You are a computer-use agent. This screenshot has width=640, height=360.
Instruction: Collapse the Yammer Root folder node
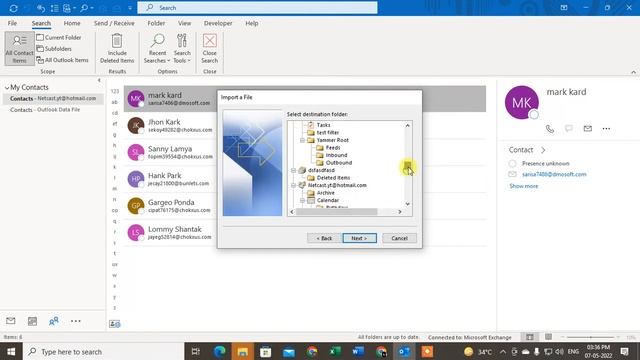302,140
